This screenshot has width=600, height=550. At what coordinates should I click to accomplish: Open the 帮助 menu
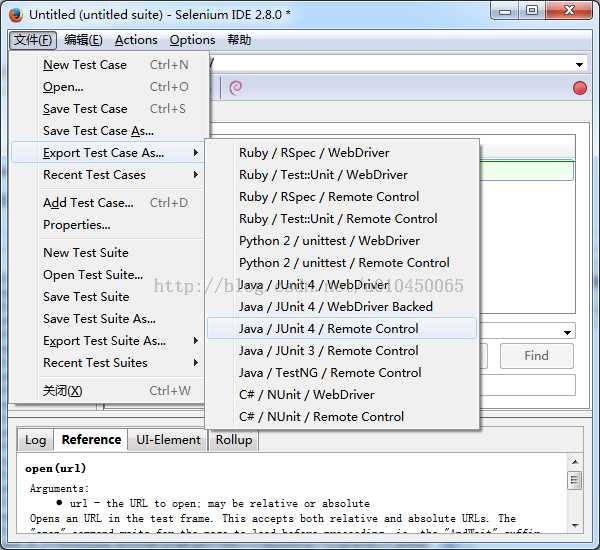[x=239, y=40]
